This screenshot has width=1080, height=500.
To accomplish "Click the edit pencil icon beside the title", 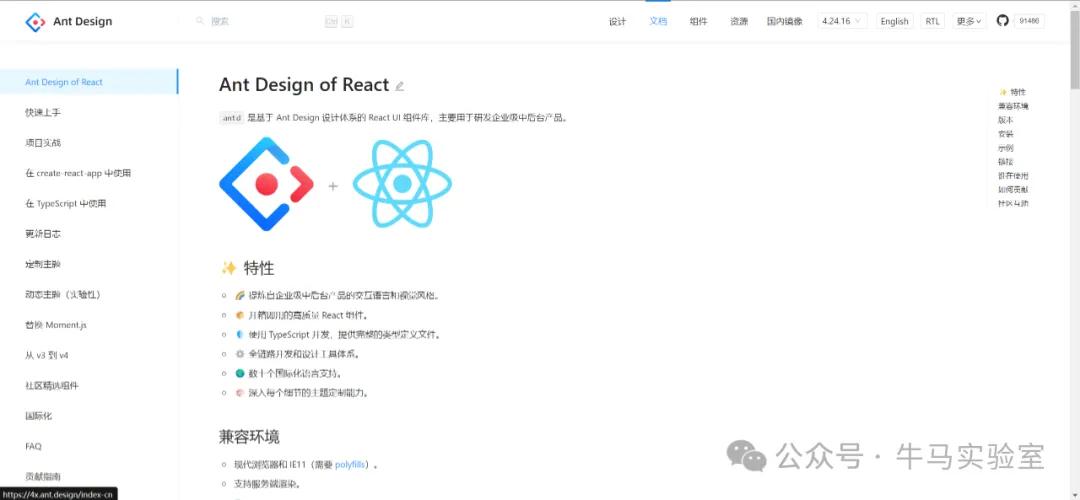I will (399, 86).
